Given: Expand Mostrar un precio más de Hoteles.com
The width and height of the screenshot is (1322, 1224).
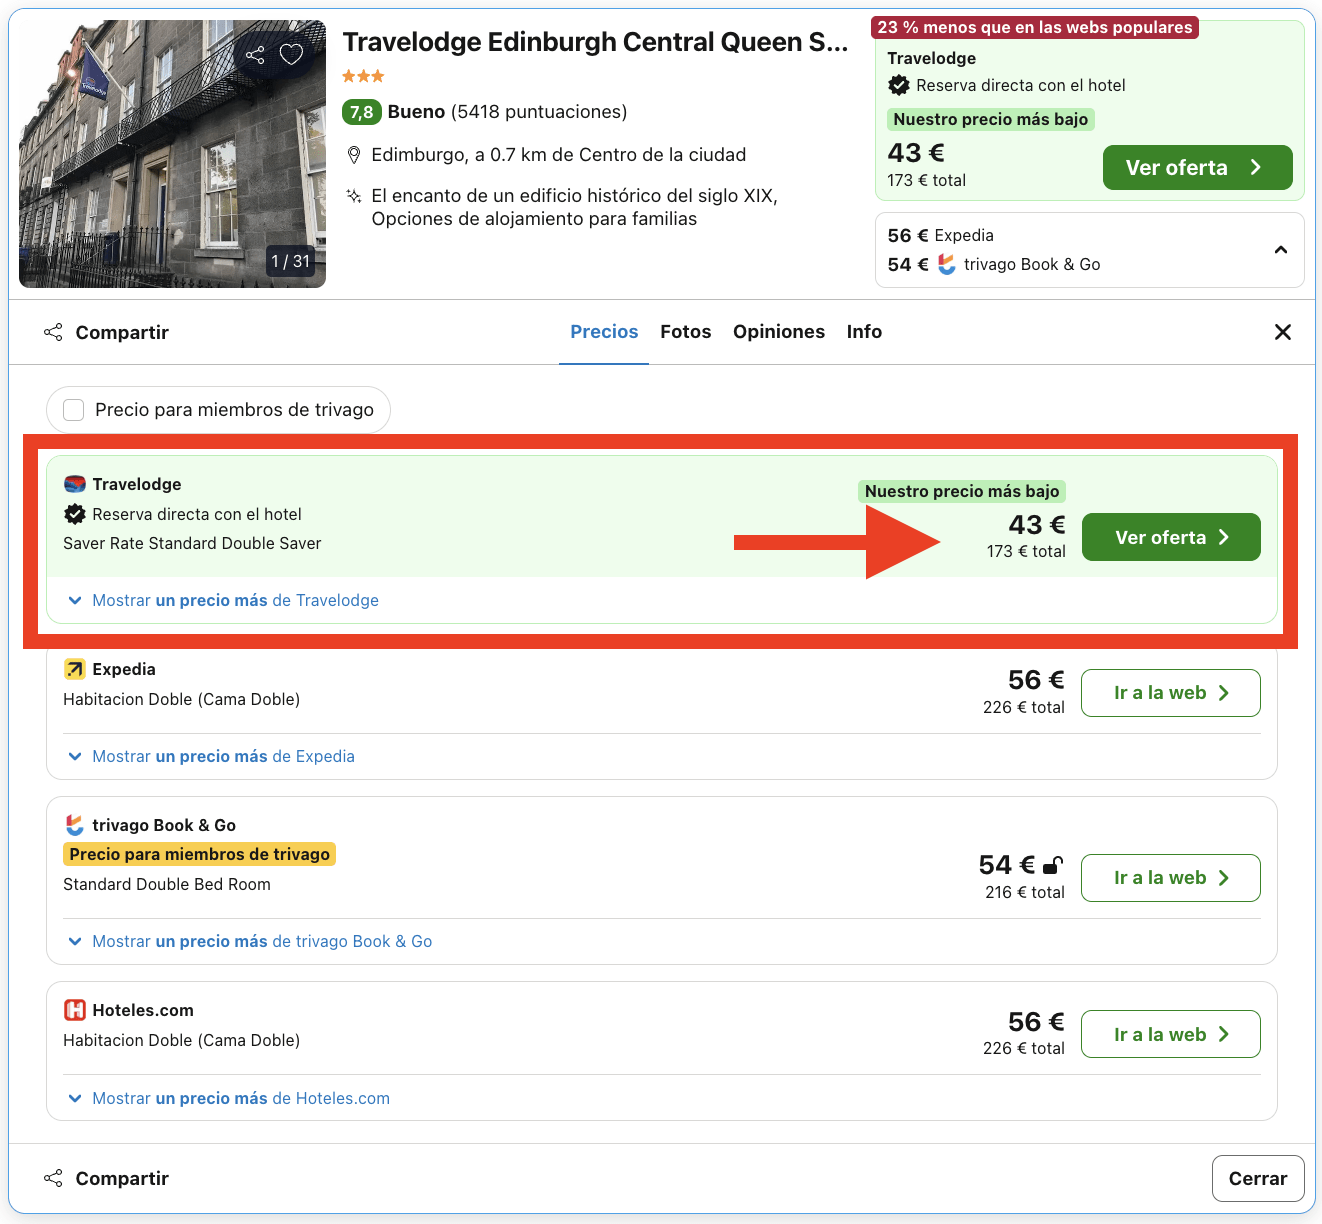Looking at the screenshot, I should pyautogui.click(x=237, y=1098).
